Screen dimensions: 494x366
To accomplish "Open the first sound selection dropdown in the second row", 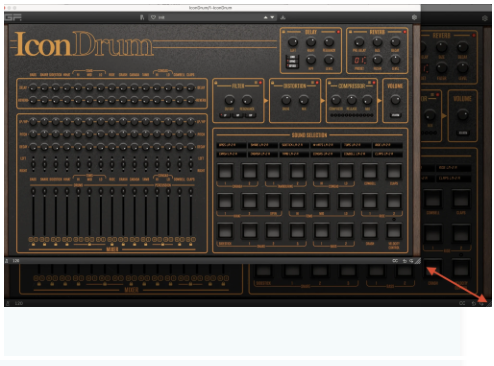I will (232, 154).
